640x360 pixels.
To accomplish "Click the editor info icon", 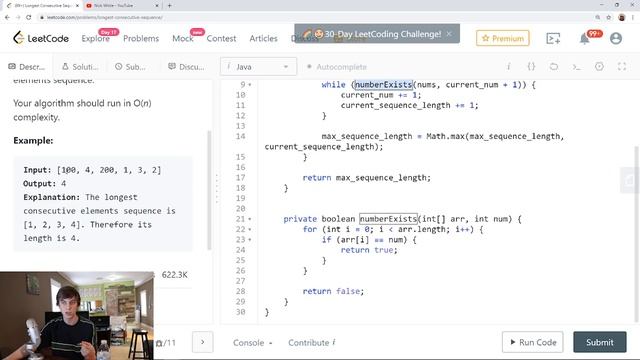I will point(509,67).
